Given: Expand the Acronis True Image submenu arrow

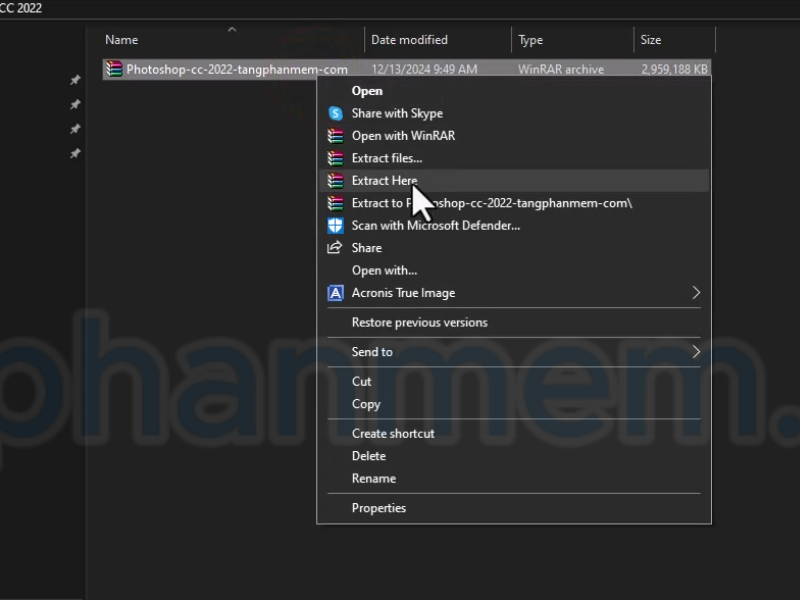Looking at the screenshot, I should click(x=696, y=293).
